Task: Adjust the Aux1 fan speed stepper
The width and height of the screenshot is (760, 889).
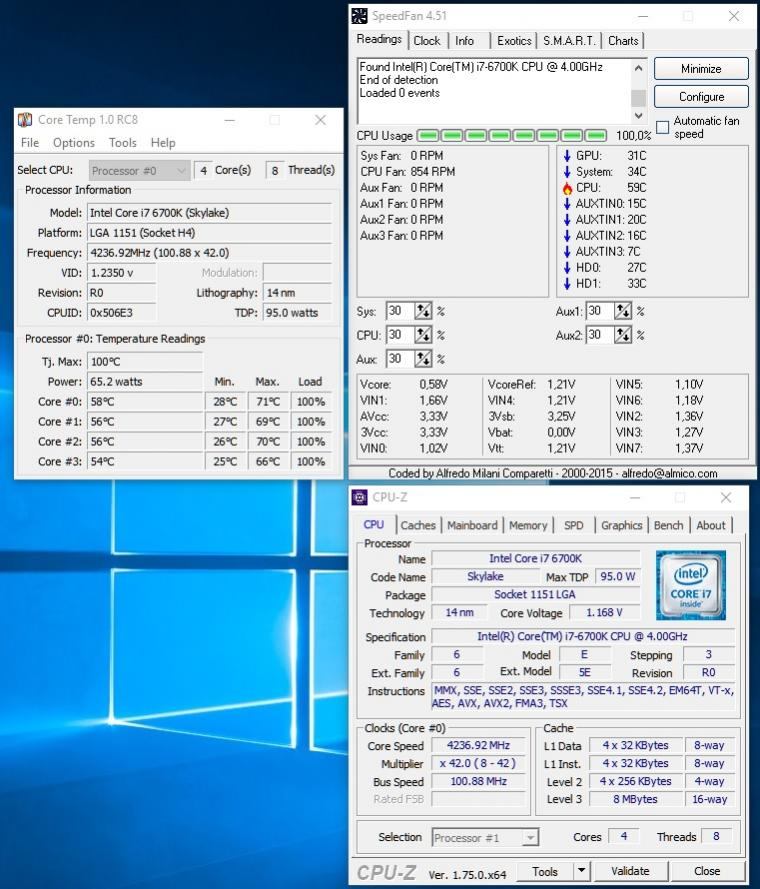Action: [x=623, y=311]
